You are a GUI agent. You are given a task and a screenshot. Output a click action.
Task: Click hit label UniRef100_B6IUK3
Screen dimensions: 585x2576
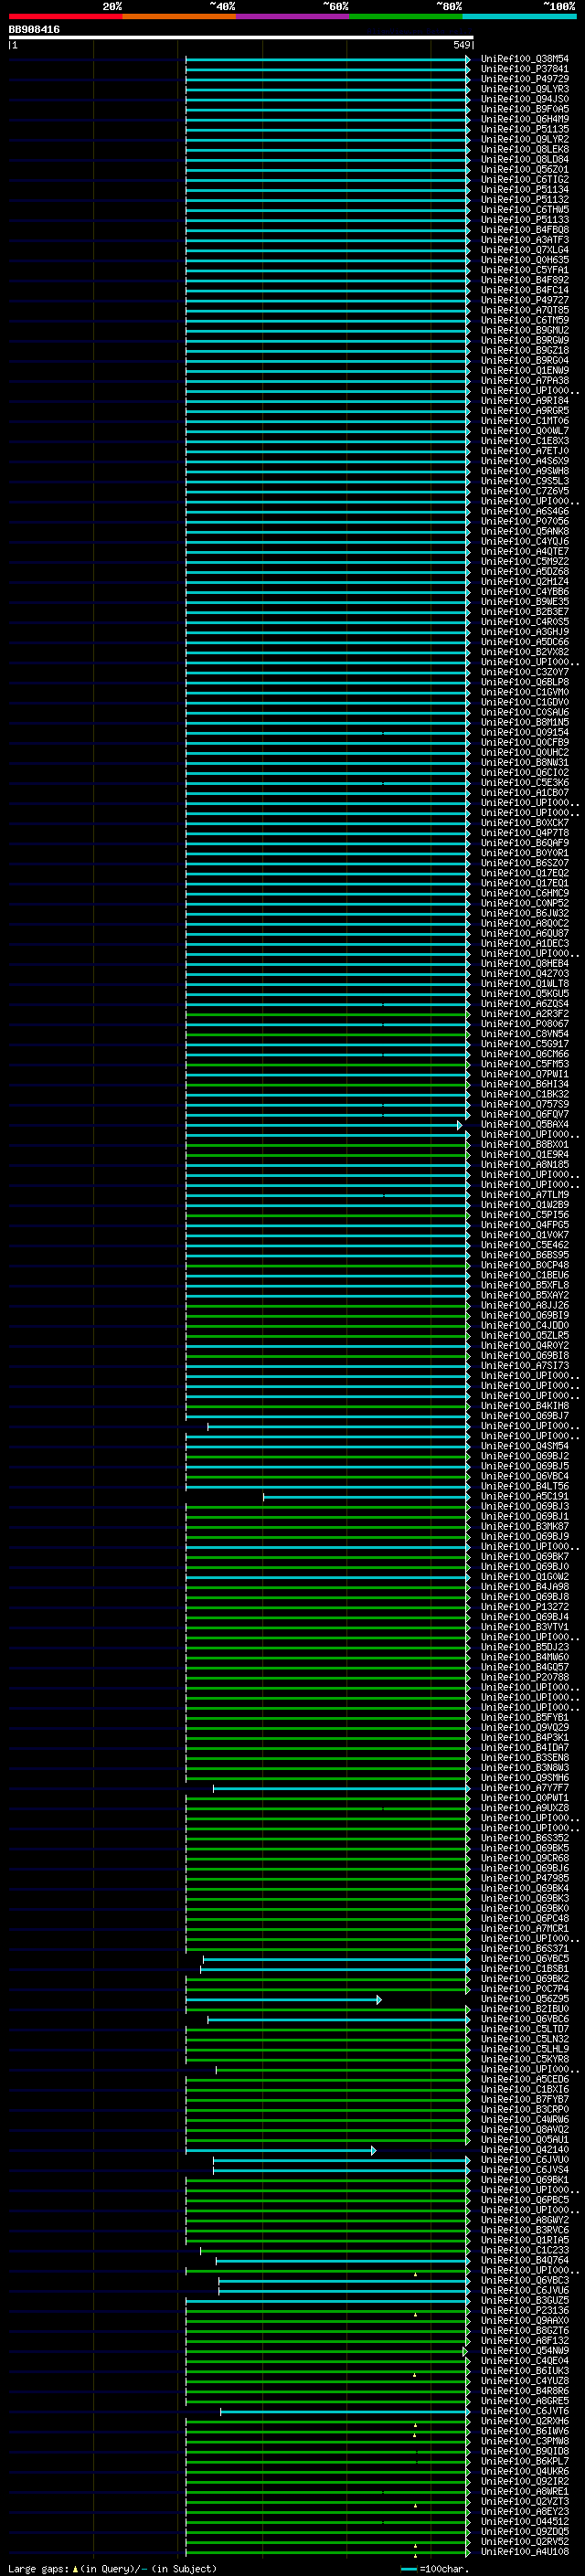click(525, 2373)
